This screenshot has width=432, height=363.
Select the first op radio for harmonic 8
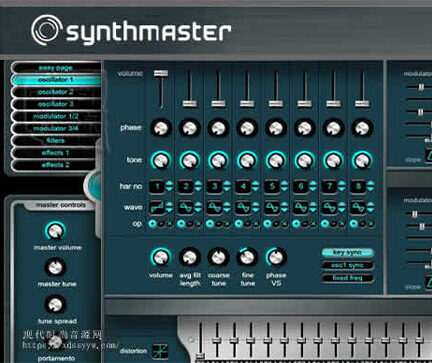(x=354, y=224)
